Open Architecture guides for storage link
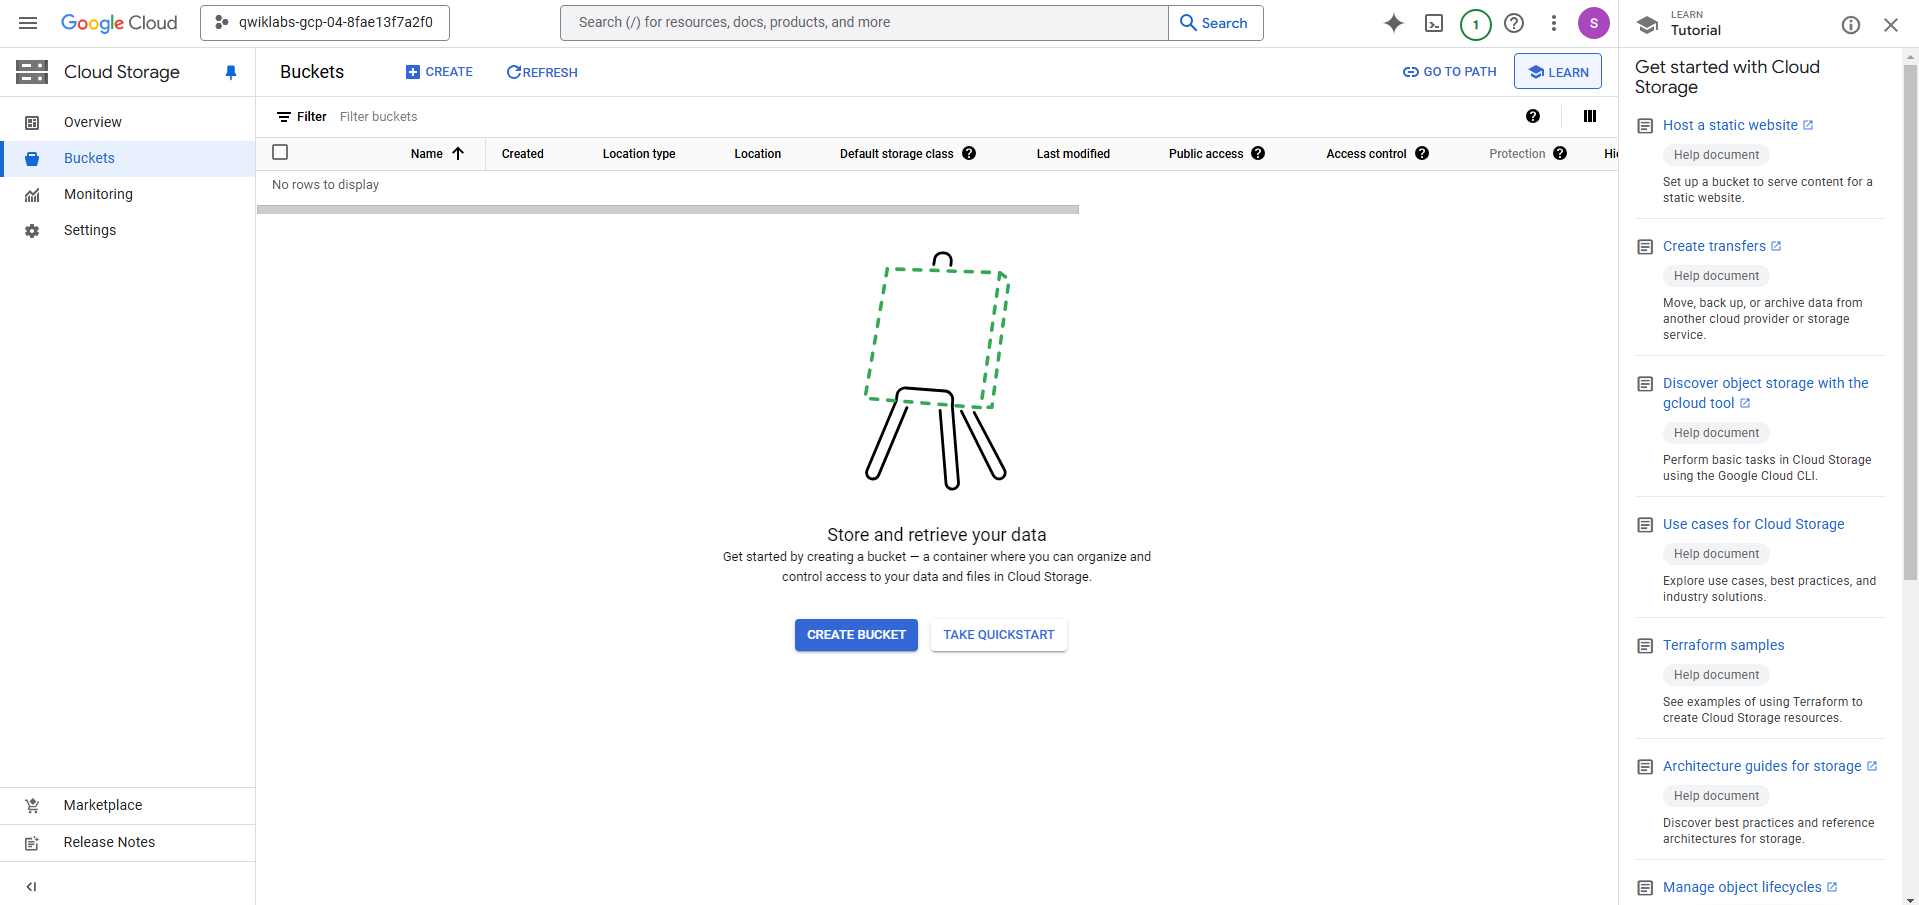The width and height of the screenshot is (1919, 905). point(1769,766)
